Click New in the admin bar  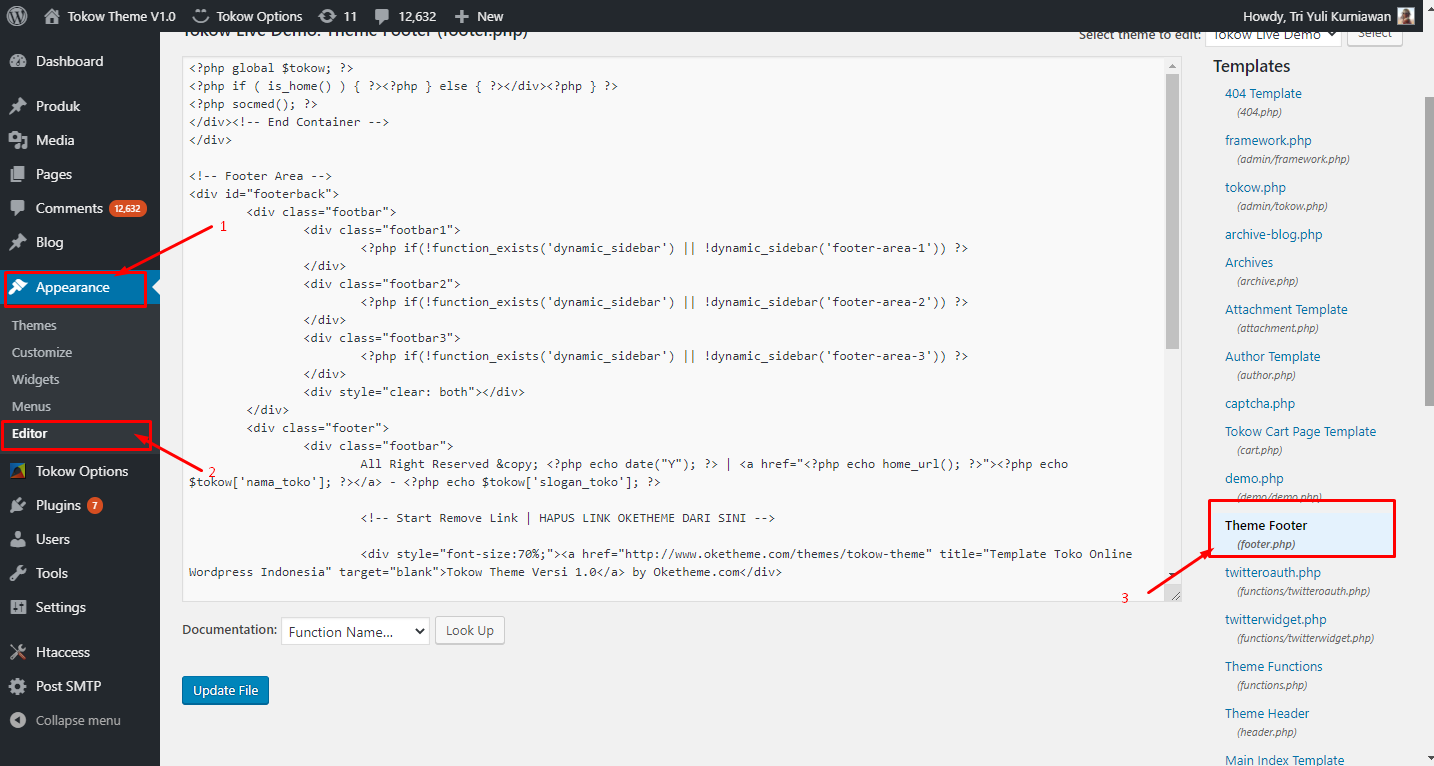479,15
